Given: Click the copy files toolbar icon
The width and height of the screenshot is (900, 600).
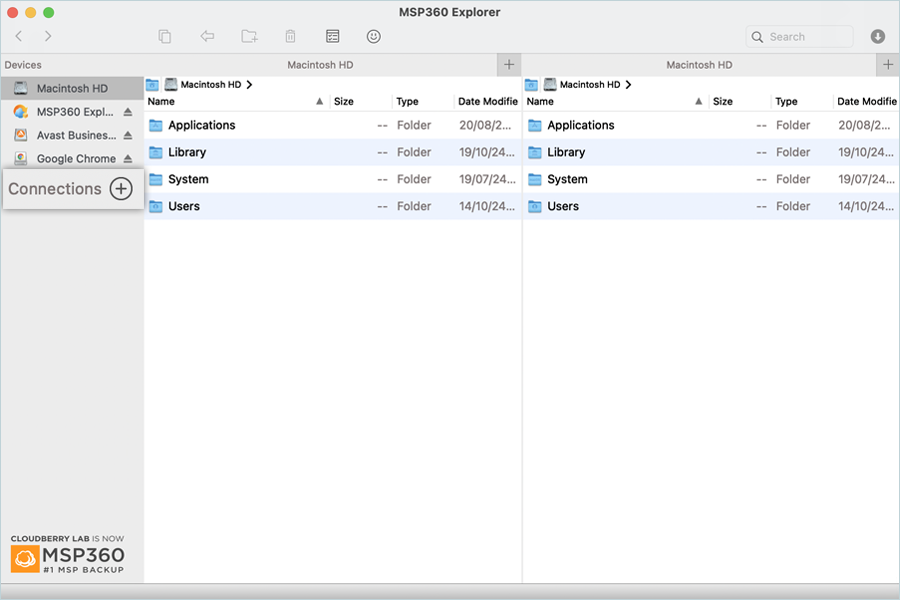Looking at the screenshot, I should pyautogui.click(x=165, y=37).
